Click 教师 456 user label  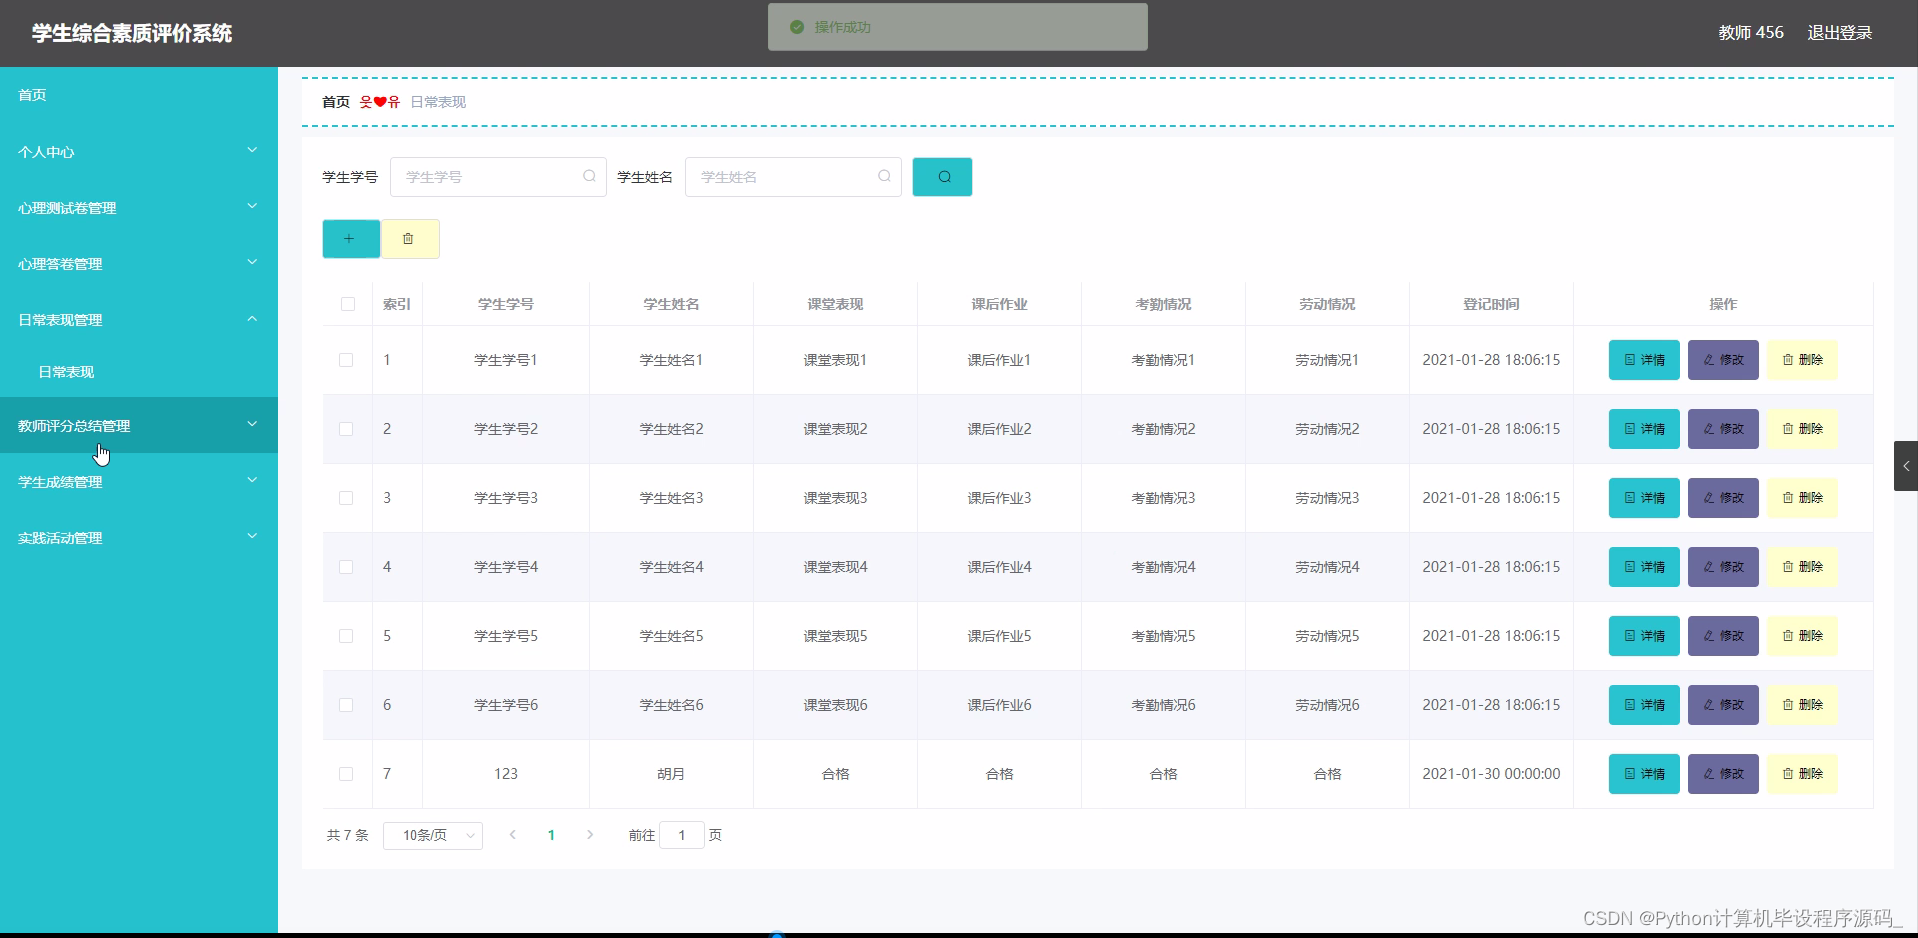[x=1751, y=33]
